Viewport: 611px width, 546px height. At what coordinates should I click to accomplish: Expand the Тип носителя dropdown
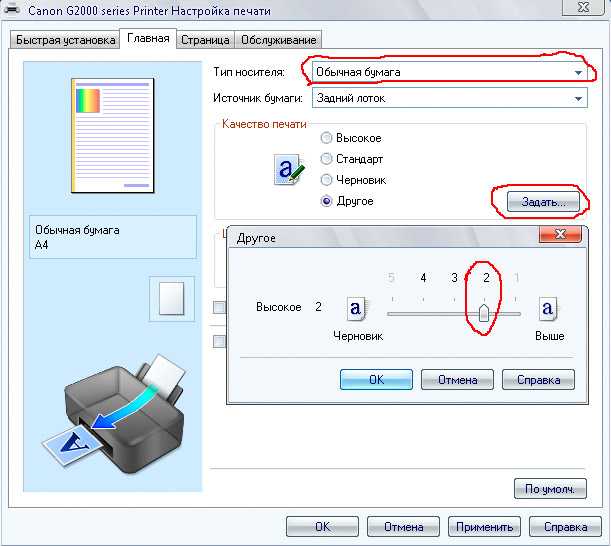[x=449, y=72]
